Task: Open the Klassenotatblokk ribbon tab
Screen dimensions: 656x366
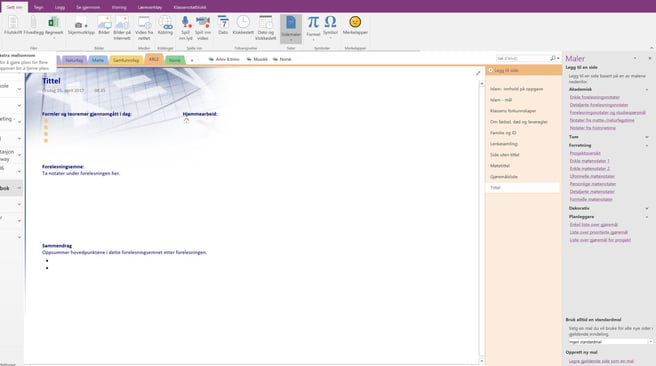Action: [x=190, y=7]
